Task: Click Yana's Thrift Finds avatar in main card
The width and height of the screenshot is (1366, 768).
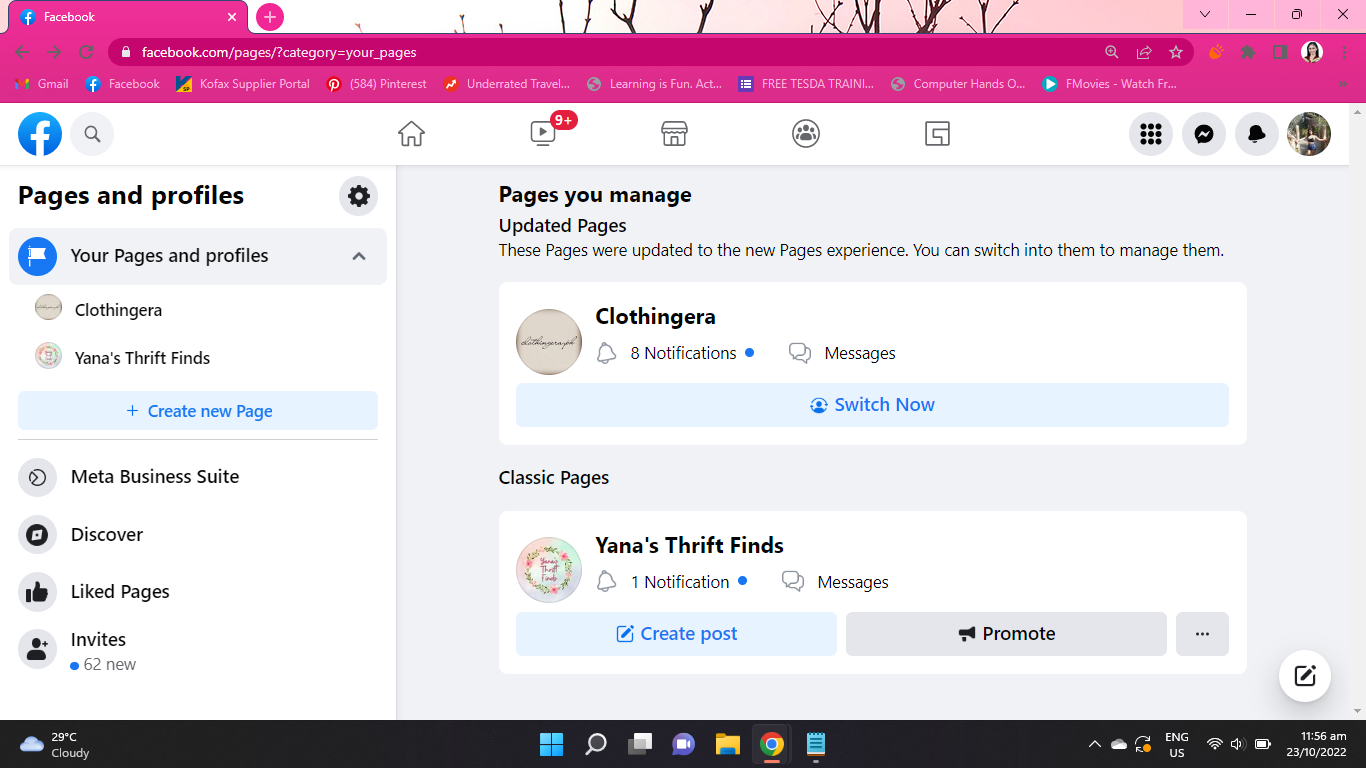Action: tap(549, 570)
